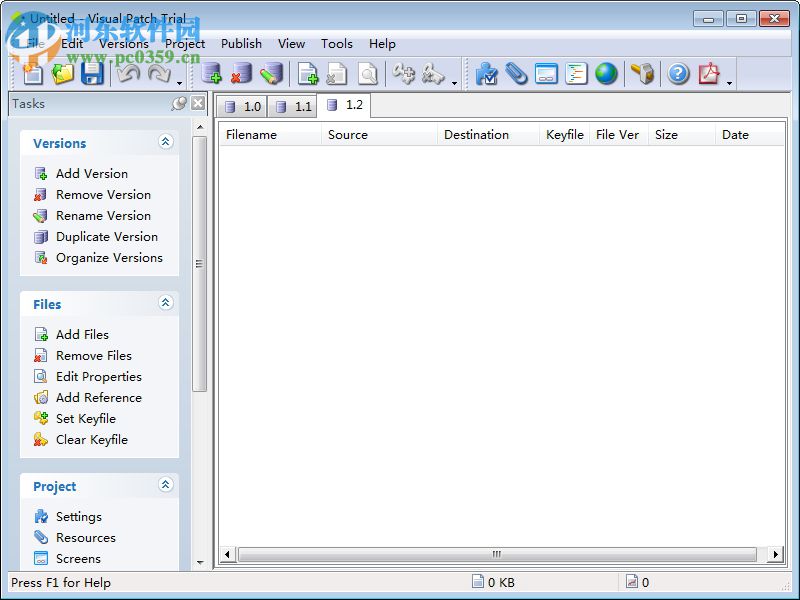Image resolution: width=800 pixels, height=600 pixels.
Task: Click the New Project toolbar icon
Action: point(33,74)
